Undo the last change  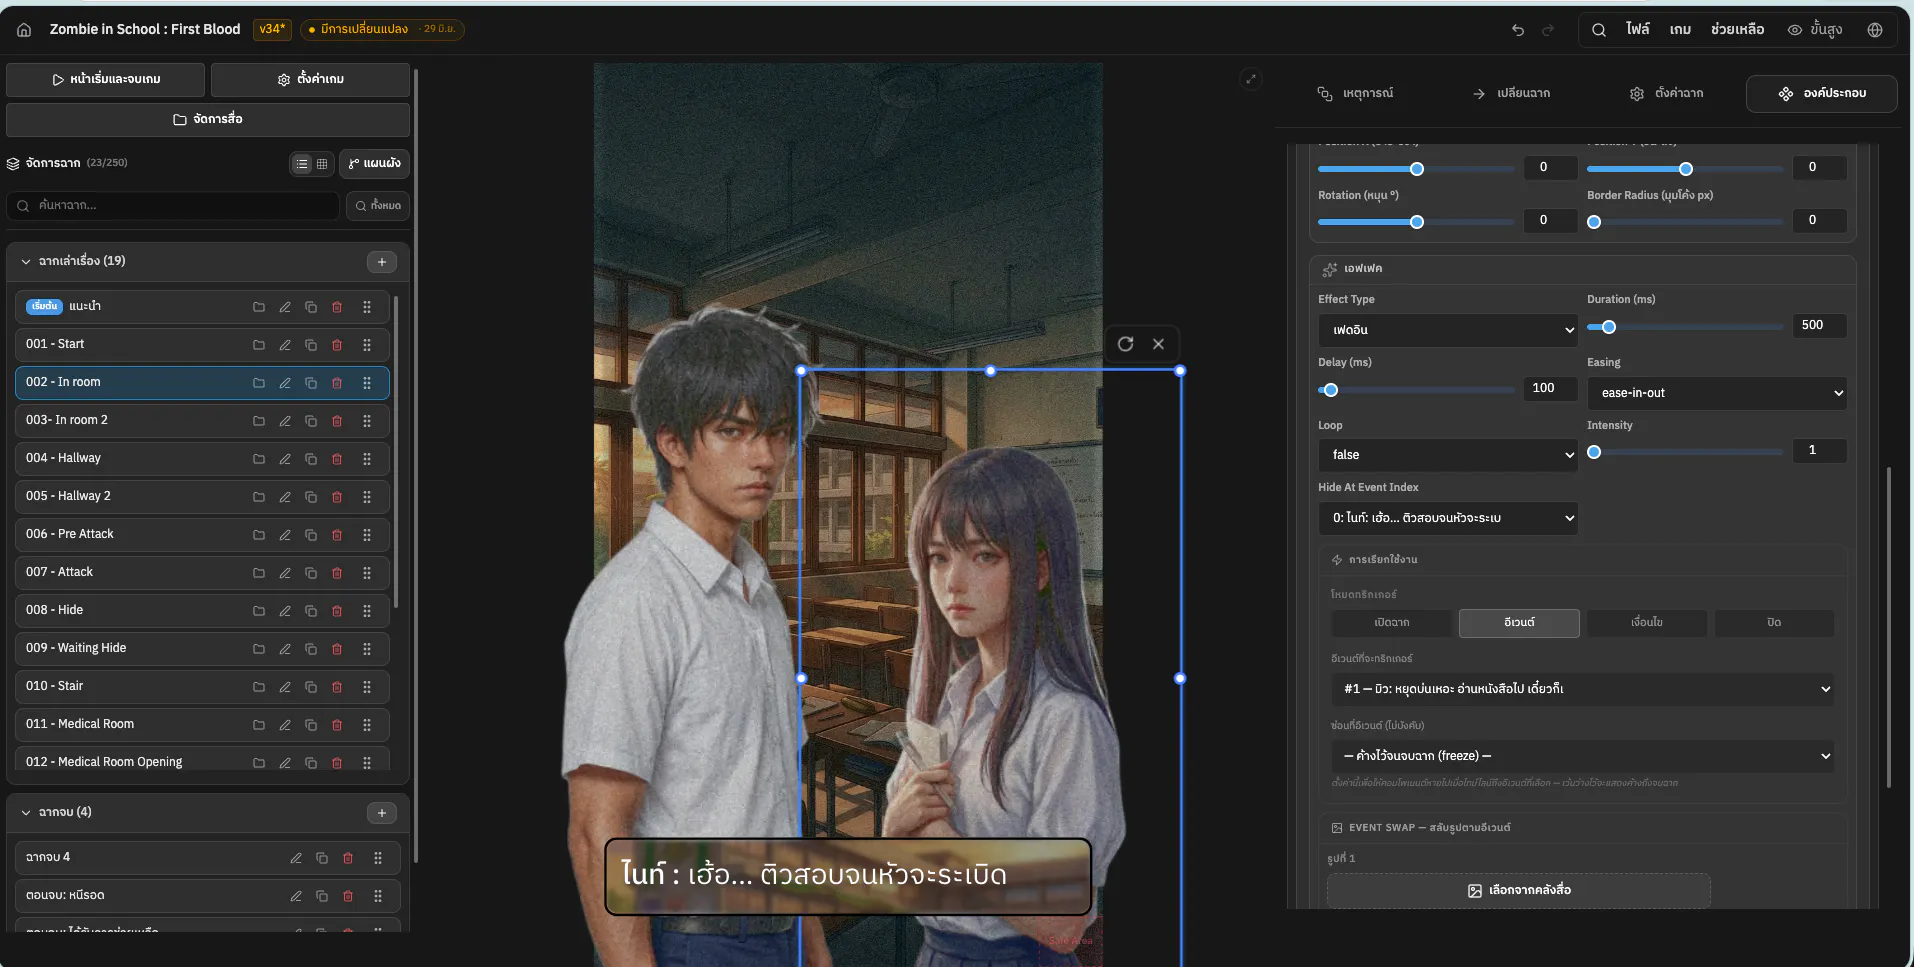point(1518,30)
